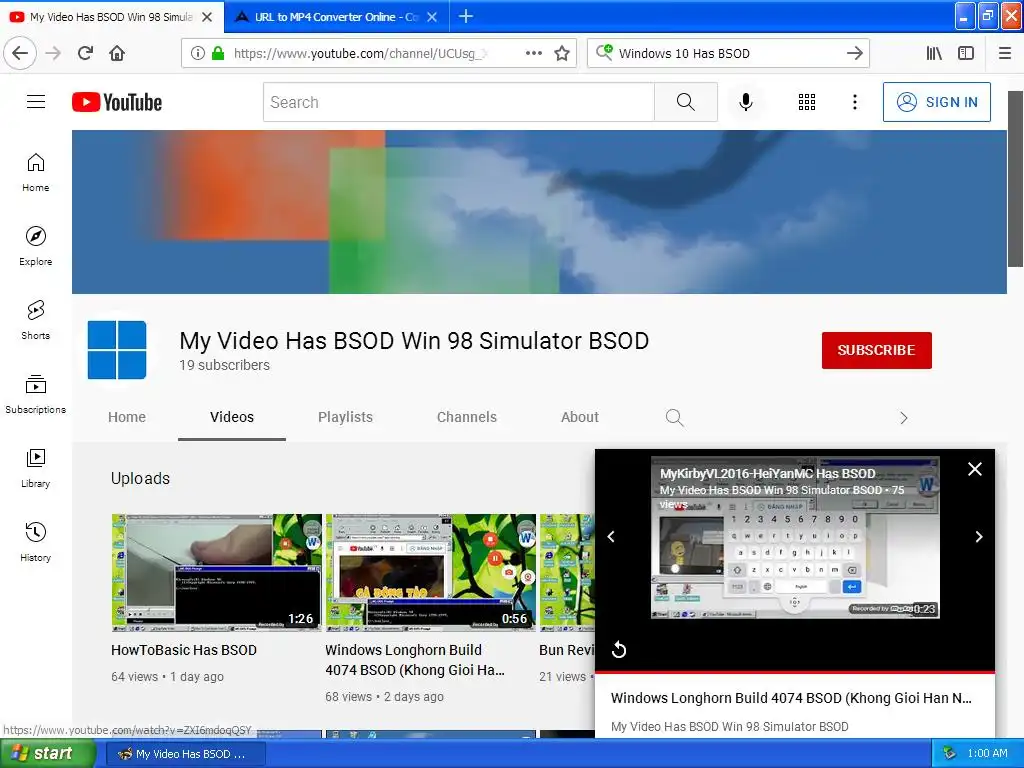Click the green padlock secure icon
The image size is (1024, 768).
tap(218, 53)
